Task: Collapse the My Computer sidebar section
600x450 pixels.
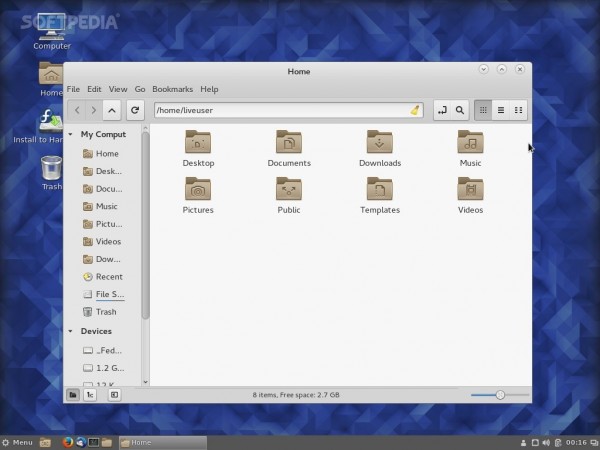Action: click(x=70, y=134)
